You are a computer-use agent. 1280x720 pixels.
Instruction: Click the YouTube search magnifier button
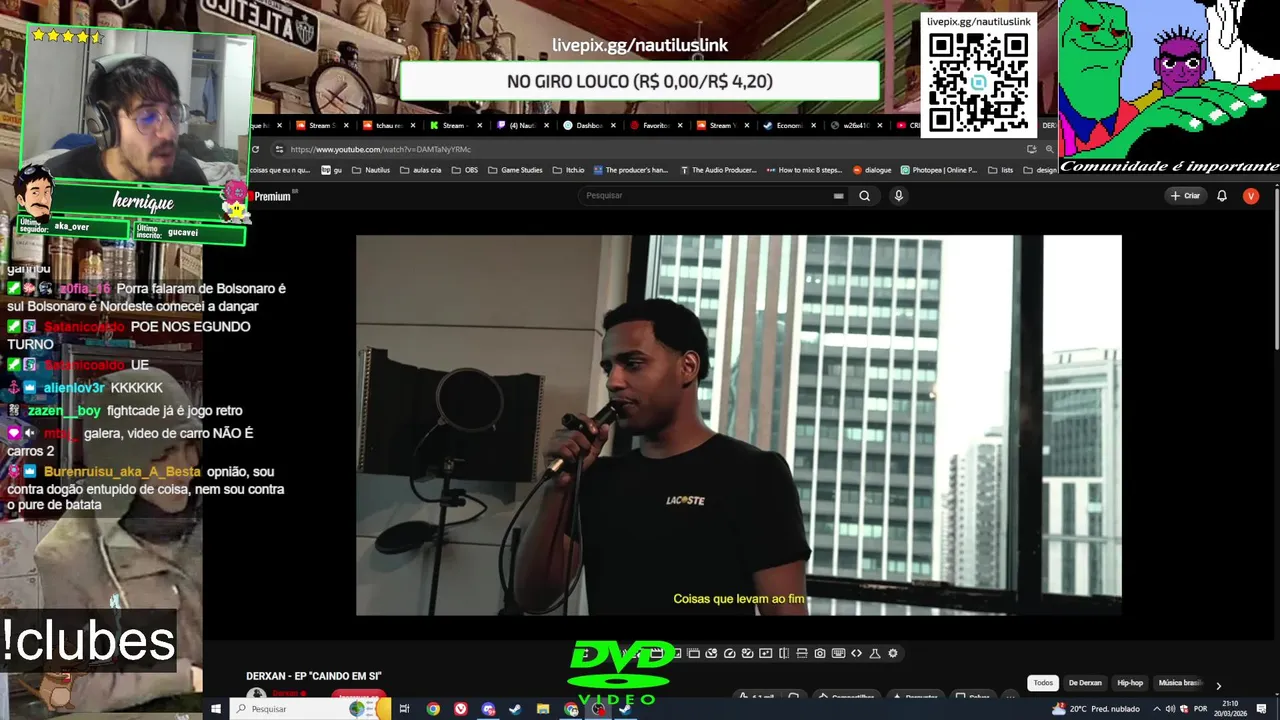point(865,196)
